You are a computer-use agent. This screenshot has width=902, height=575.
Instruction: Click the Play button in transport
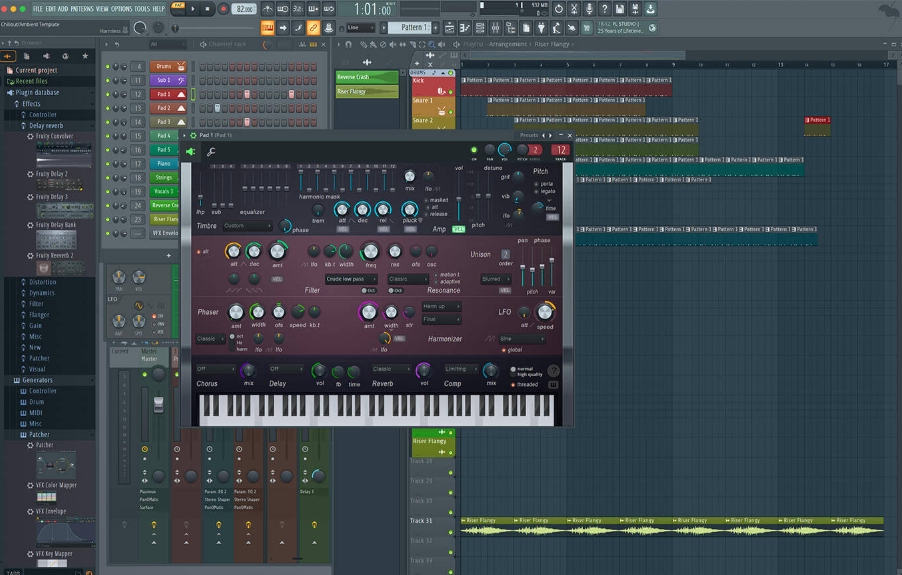(x=193, y=9)
